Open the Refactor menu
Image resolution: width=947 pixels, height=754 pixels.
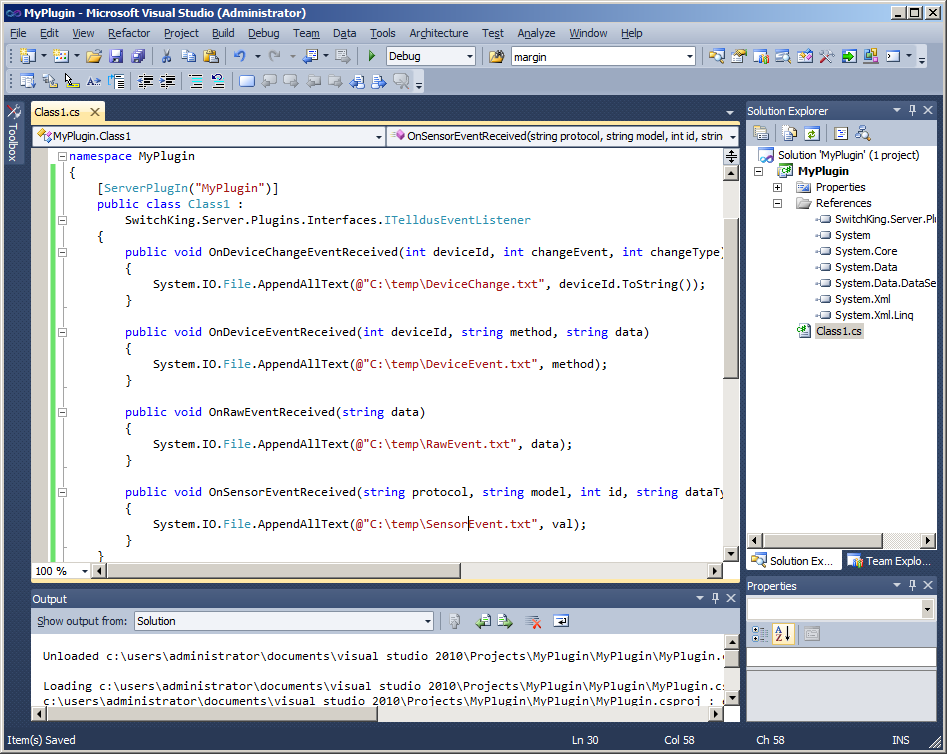(x=129, y=33)
